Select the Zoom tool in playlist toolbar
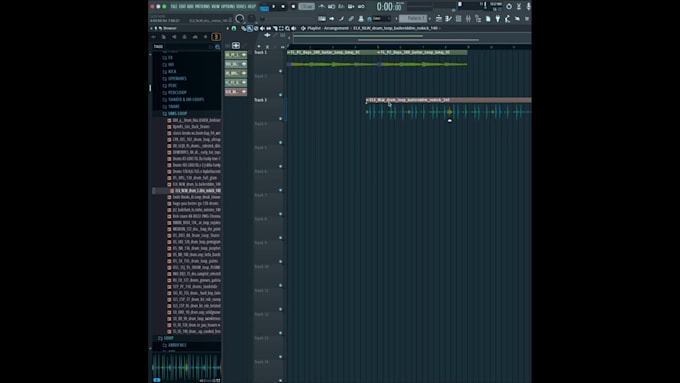 tap(287, 28)
